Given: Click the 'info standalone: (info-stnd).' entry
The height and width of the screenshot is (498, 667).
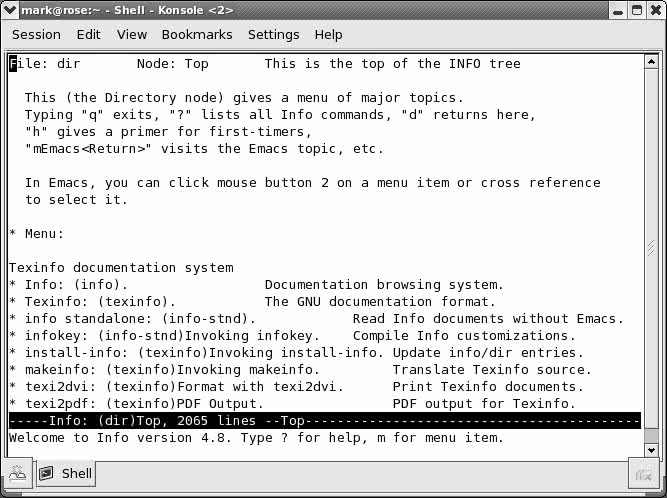Looking at the screenshot, I should 140,319.
